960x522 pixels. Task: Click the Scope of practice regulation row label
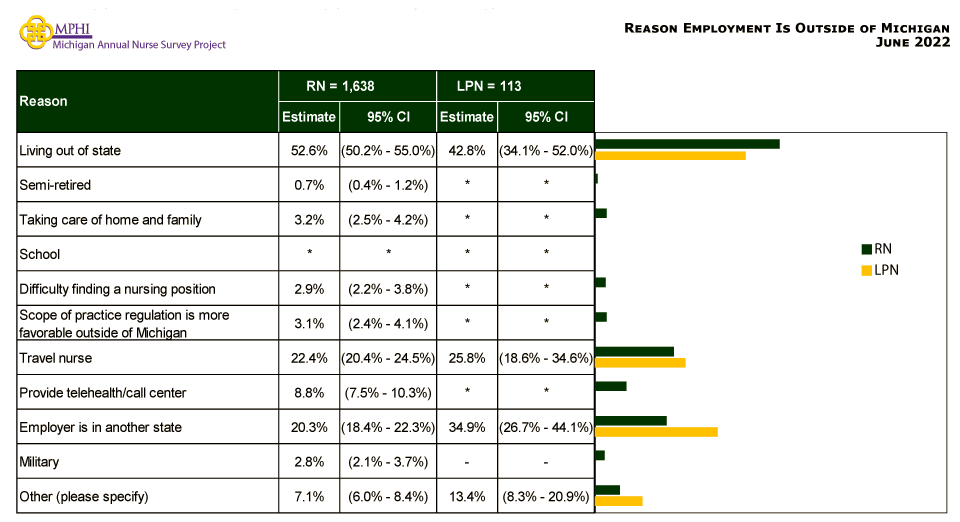click(x=124, y=324)
